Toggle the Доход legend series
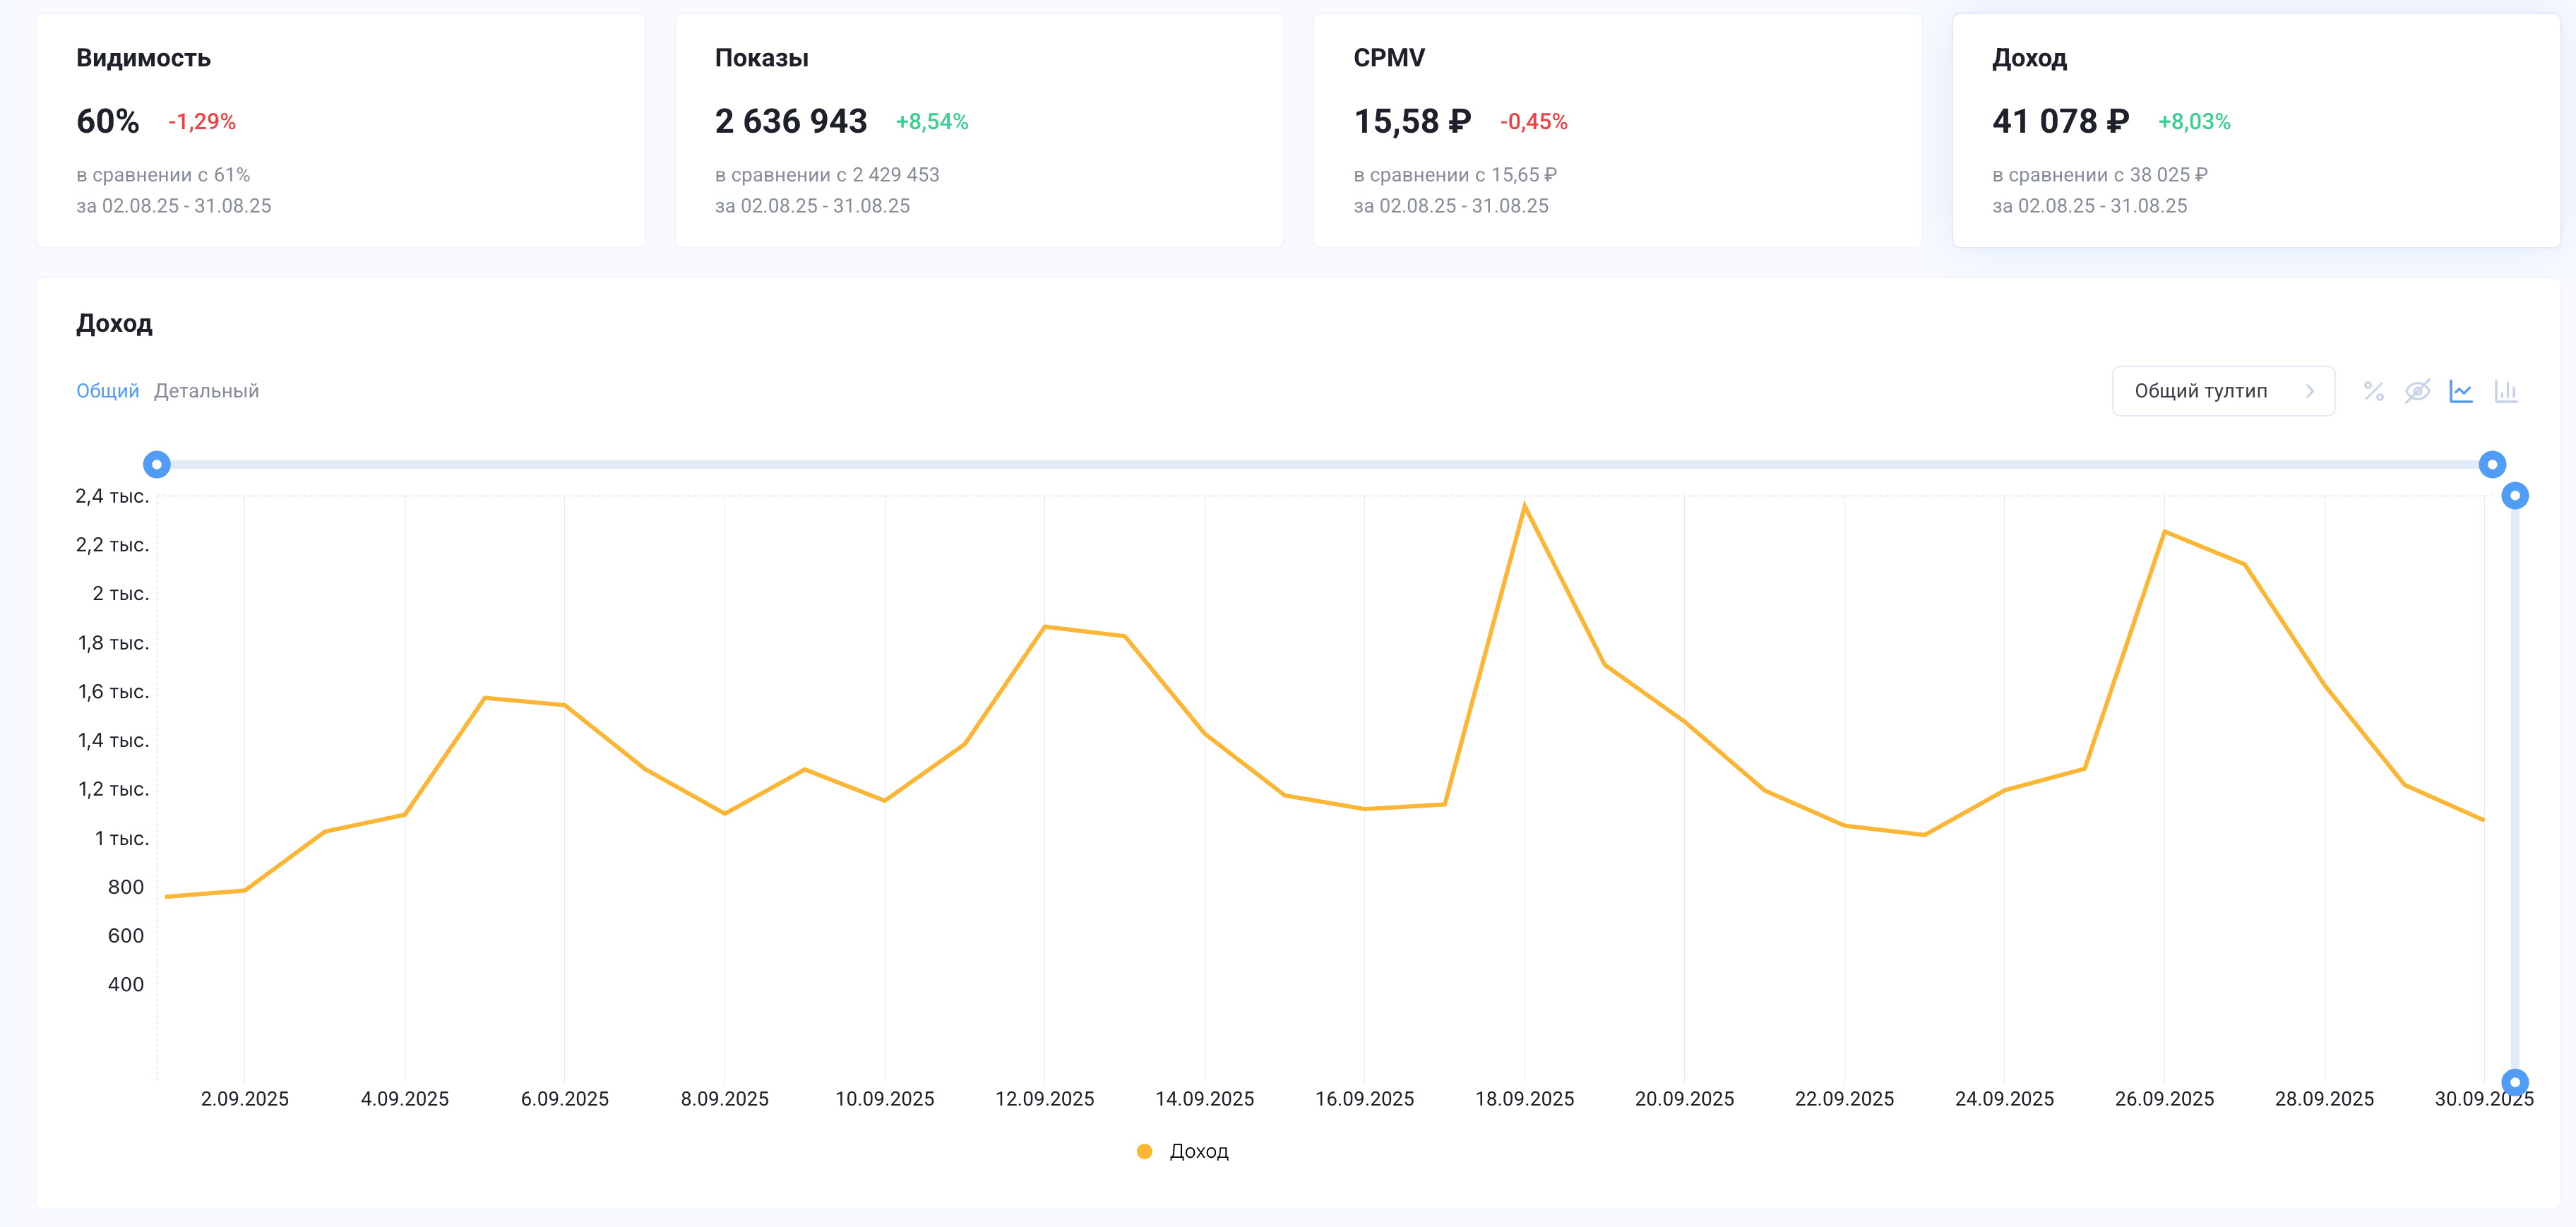Screen dimensions: 2576x1227 tap(1198, 1151)
